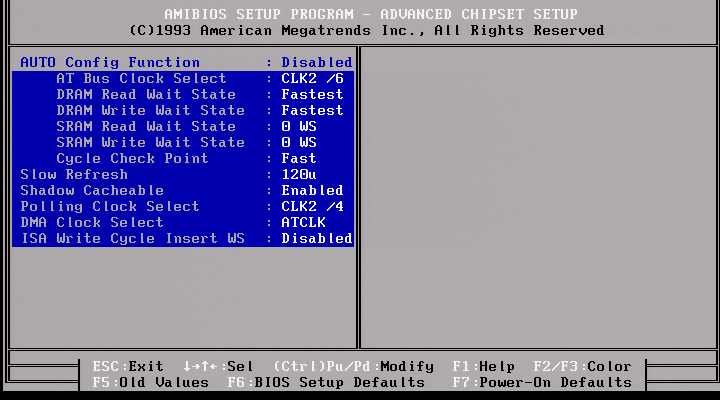Select the Shadow Cacheable setting label
720x400 pixels.
pyautogui.click(x=92, y=190)
